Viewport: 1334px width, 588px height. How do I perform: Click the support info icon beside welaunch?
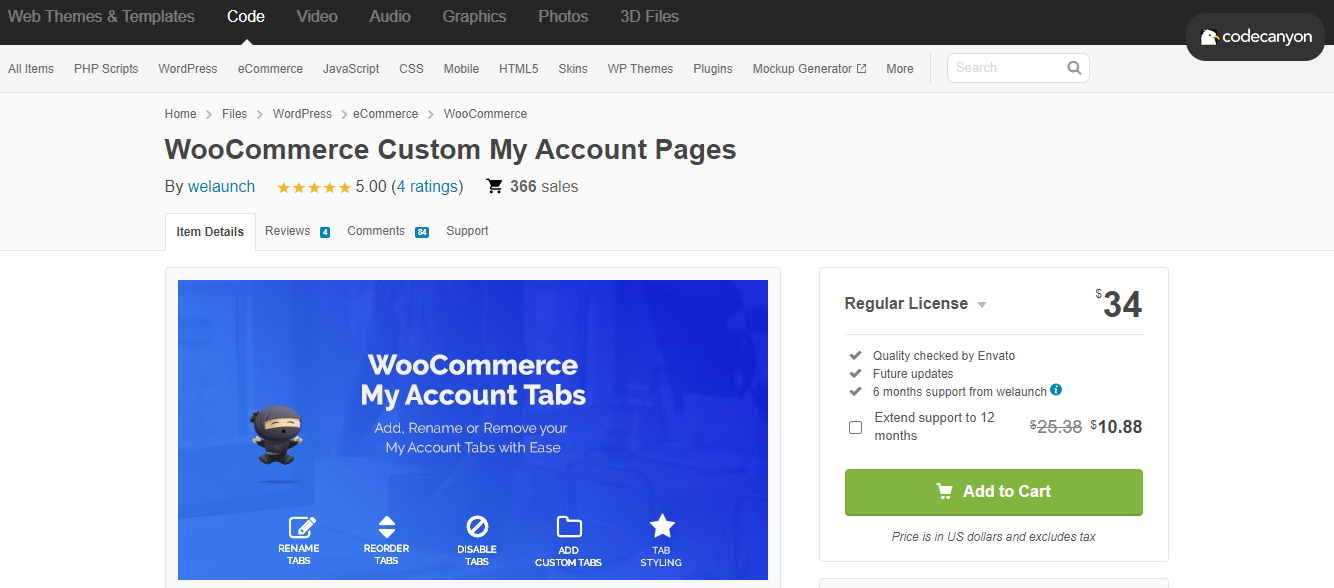tap(1056, 390)
